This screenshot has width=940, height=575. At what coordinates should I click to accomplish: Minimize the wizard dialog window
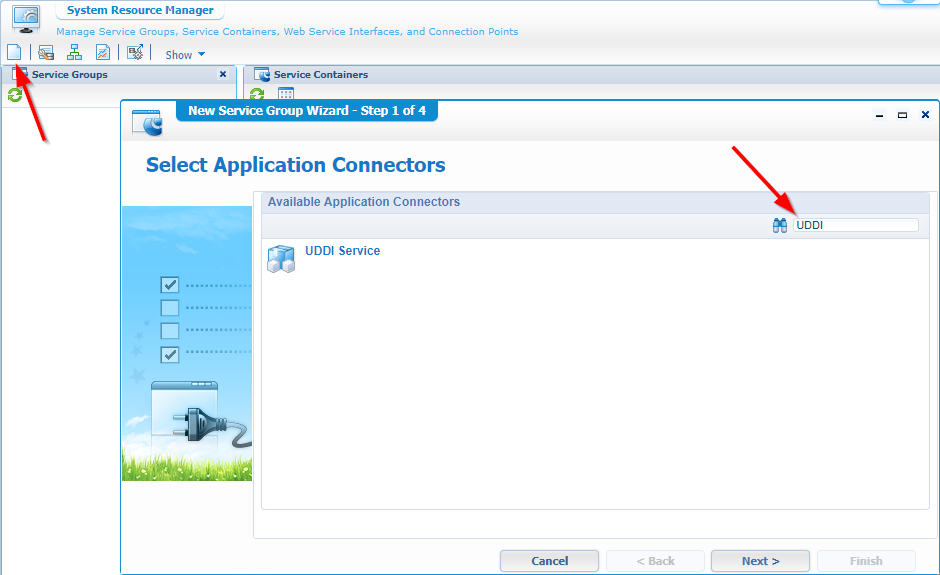tap(879, 115)
